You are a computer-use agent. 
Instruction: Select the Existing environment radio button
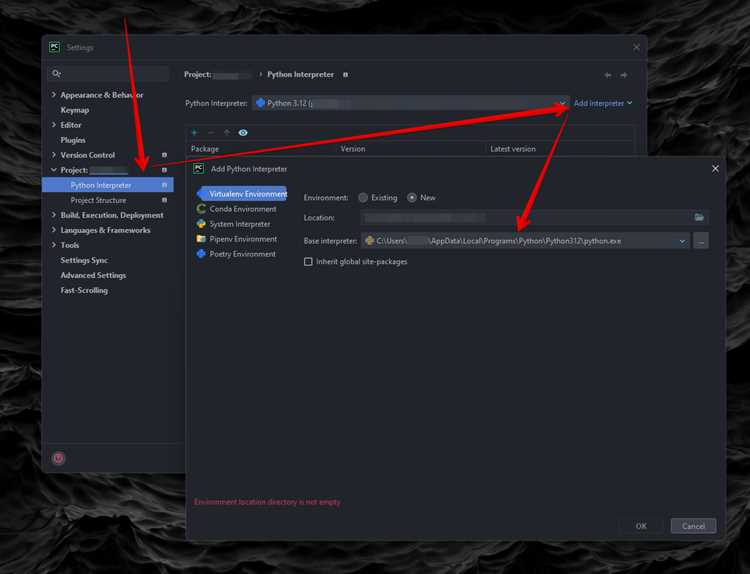pyautogui.click(x=363, y=198)
